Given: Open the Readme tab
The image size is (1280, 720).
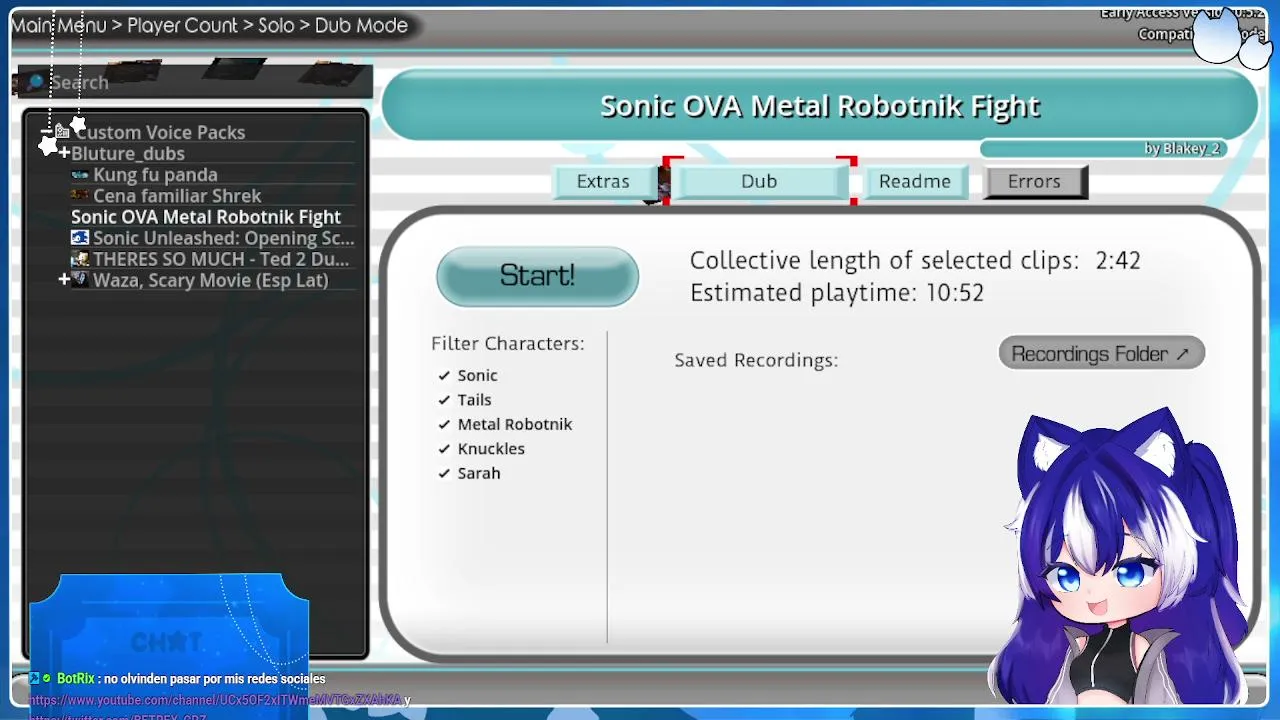Looking at the screenshot, I should [x=915, y=181].
